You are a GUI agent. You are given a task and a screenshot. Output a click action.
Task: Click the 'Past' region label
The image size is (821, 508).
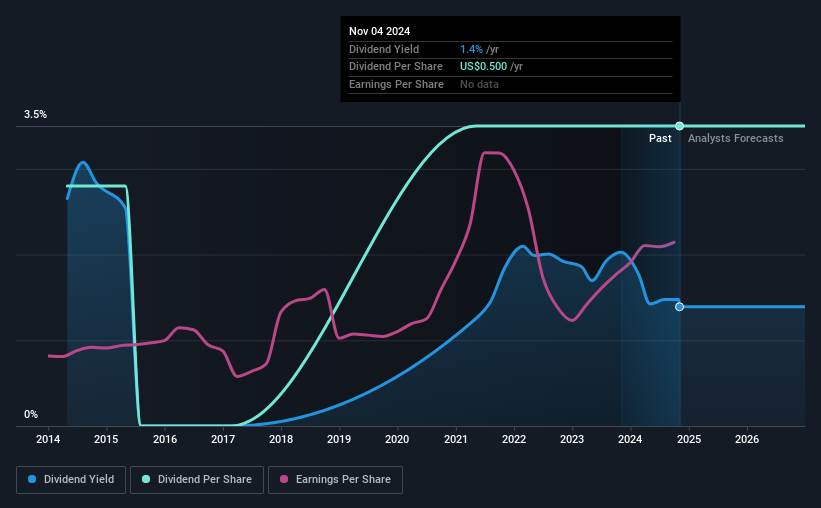[x=660, y=138]
